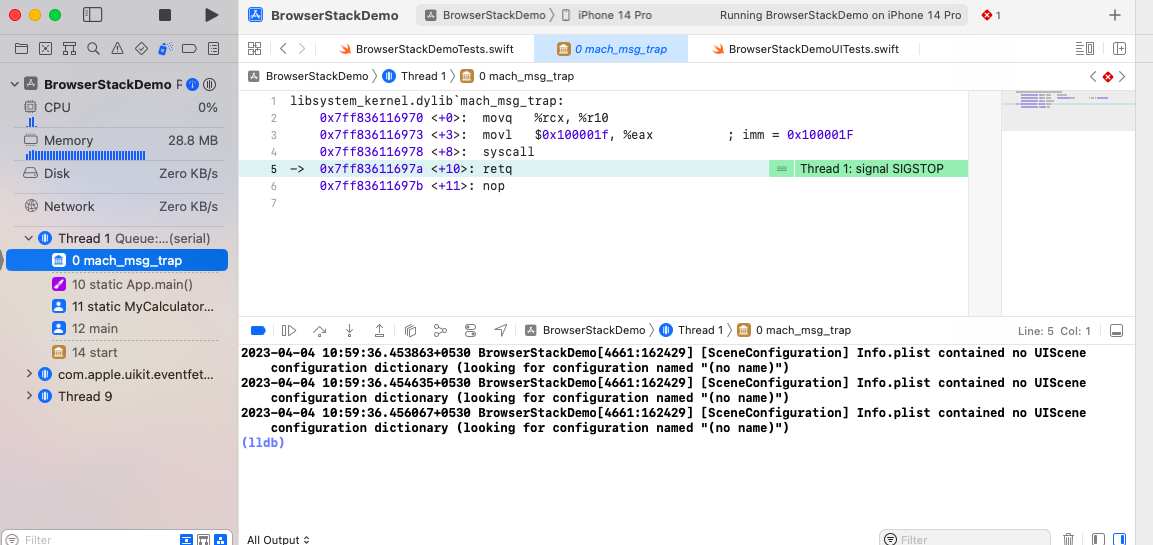1153x545 pixels.
Task: Go back in editor history
Action: (x=283, y=49)
